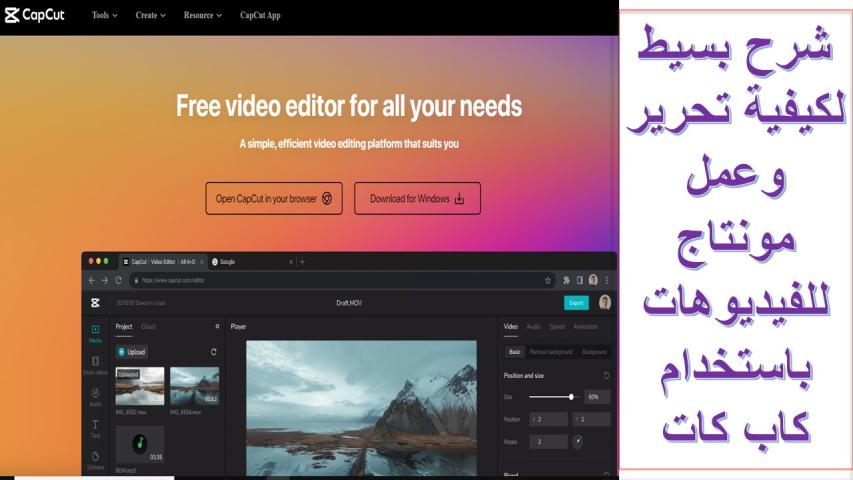Select Remove background sub-tab
The image size is (853, 480).
click(551, 352)
